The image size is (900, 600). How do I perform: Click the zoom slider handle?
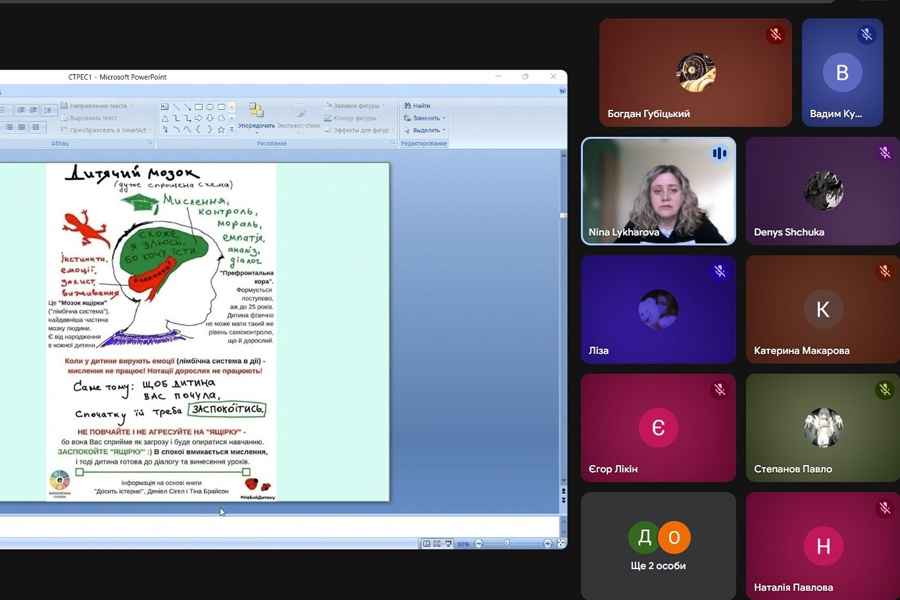509,544
